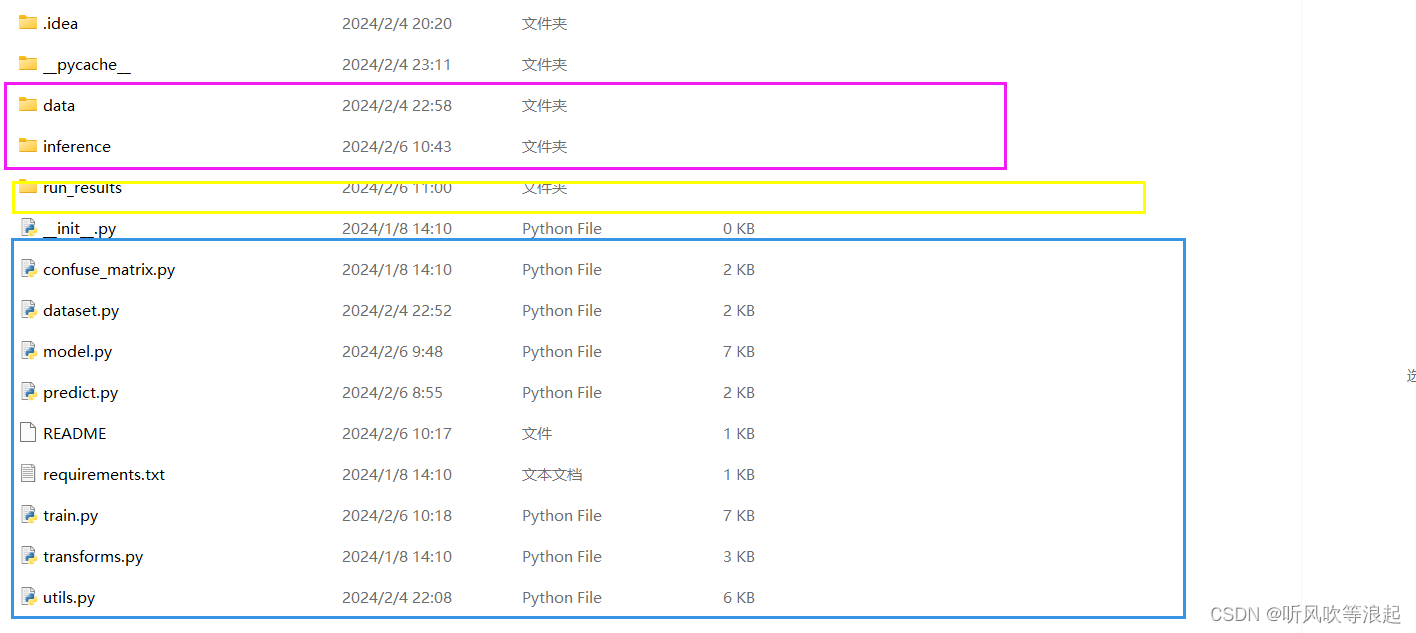Click the 0 KB size of __init__.py
Viewport: 1416px width, 633px height.
[x=738, y=229]
